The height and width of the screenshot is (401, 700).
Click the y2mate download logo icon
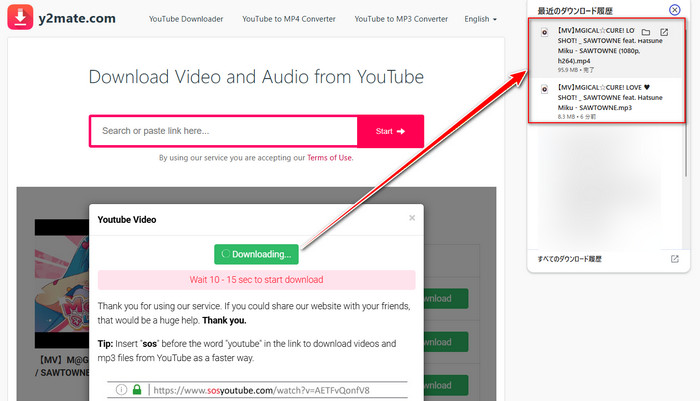click(20, 17)
